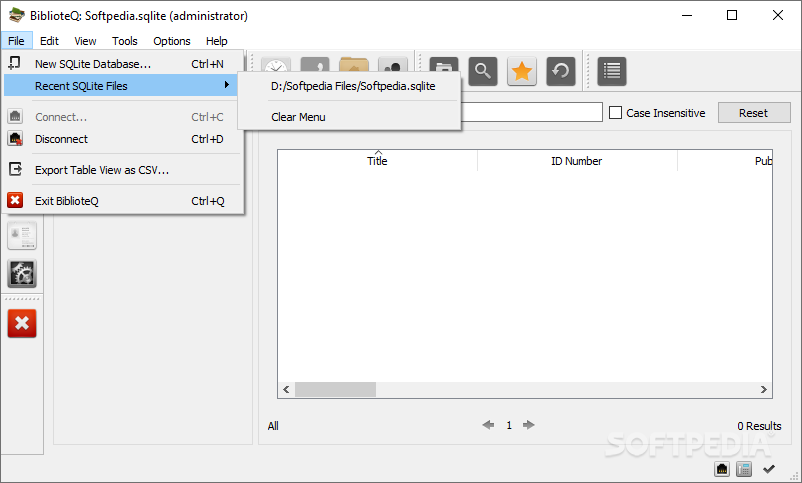The height and width of the screenshot is (483, 802).
Task: Click the Reset button
Action: tap(754, 113)
